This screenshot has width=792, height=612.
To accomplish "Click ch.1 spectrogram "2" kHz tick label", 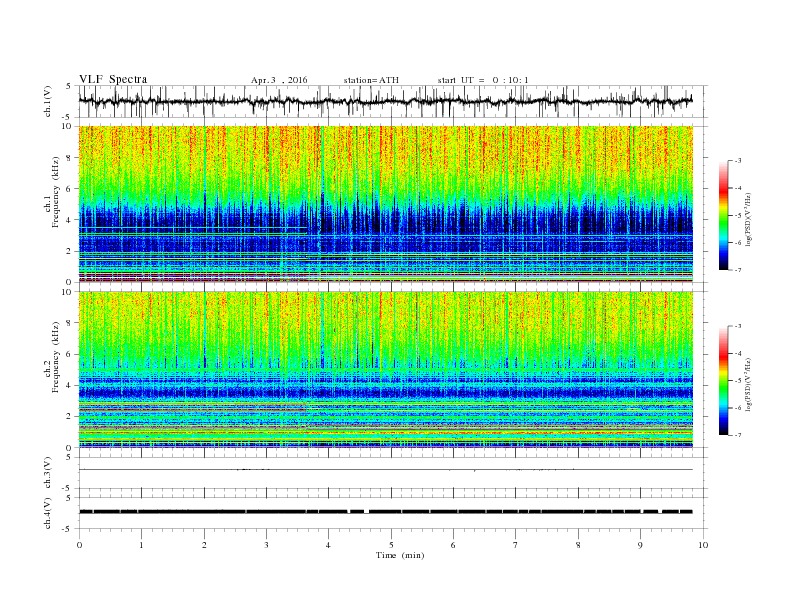I will pos(69,251).
